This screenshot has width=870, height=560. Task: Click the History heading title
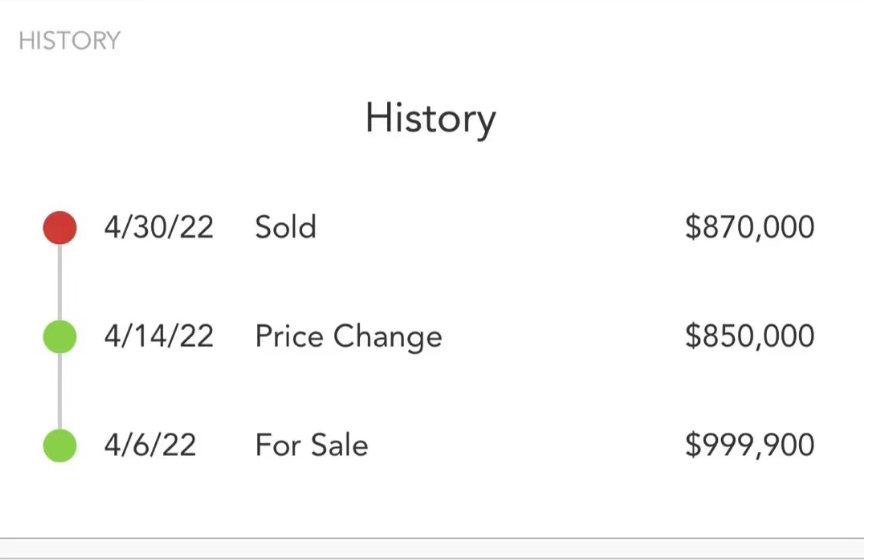coord(431,119)
